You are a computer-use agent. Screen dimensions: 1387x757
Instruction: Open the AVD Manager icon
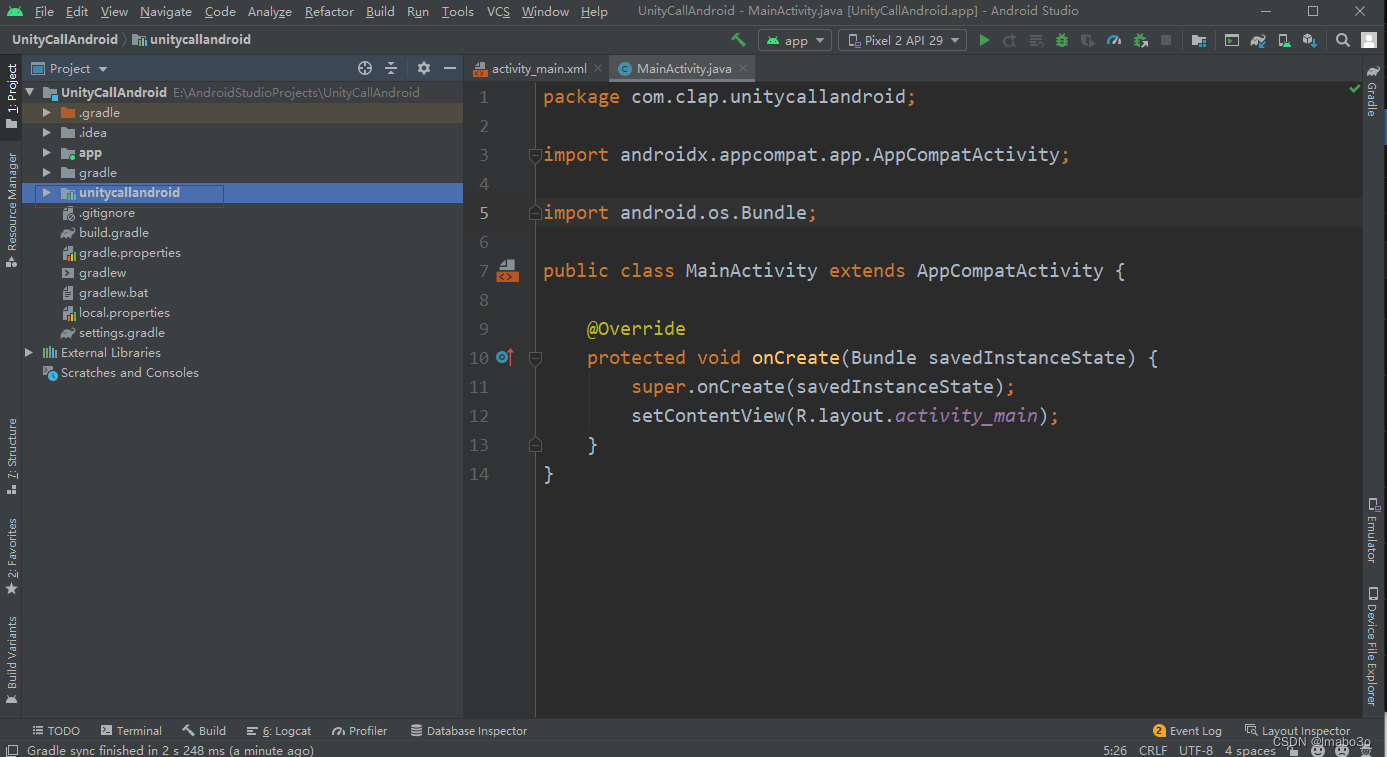[1284, 41]
